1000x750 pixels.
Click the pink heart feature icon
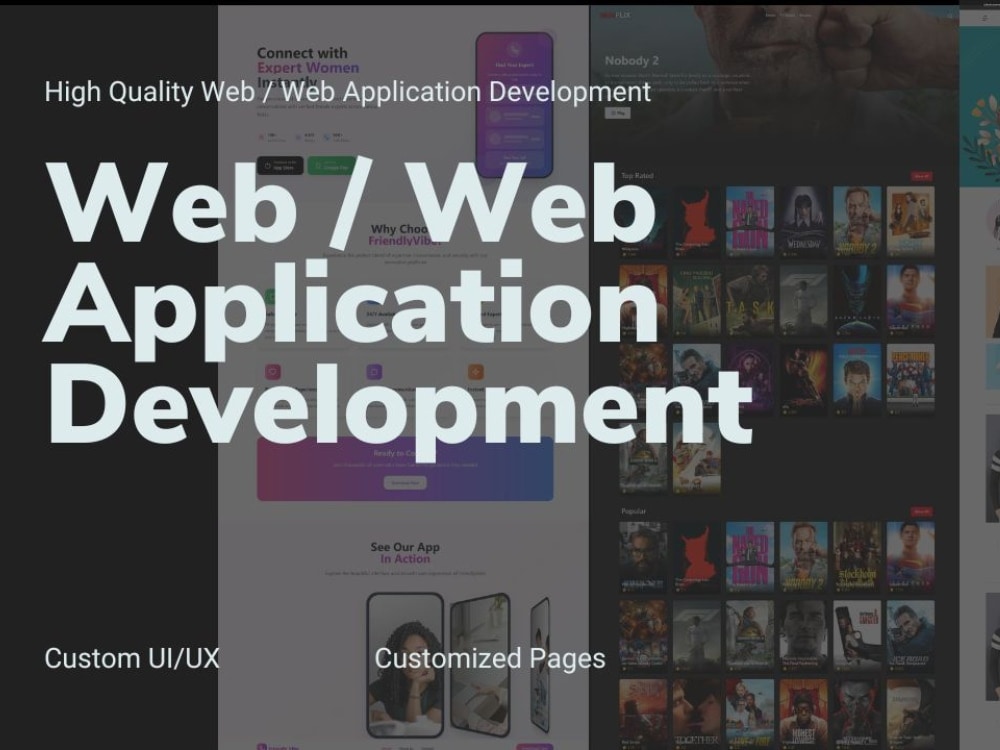pos(273,371)
